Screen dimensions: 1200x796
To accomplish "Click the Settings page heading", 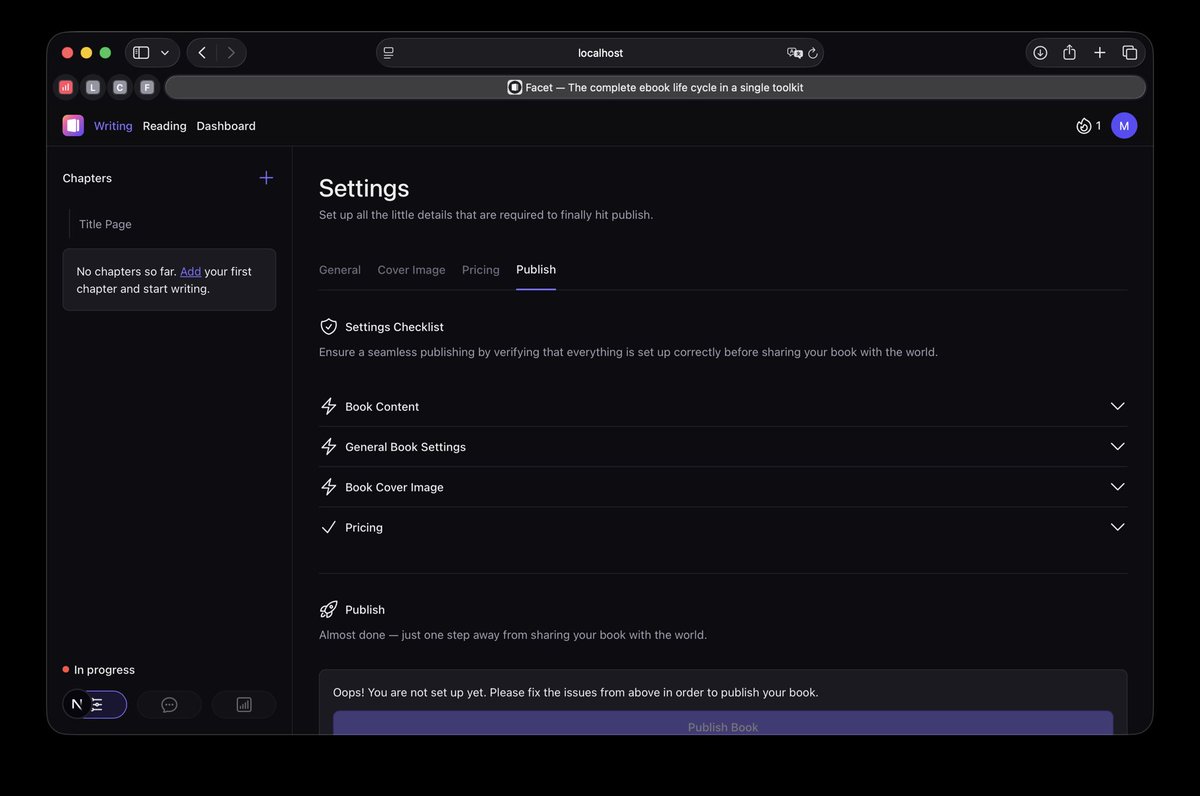I will pos(364,188).
